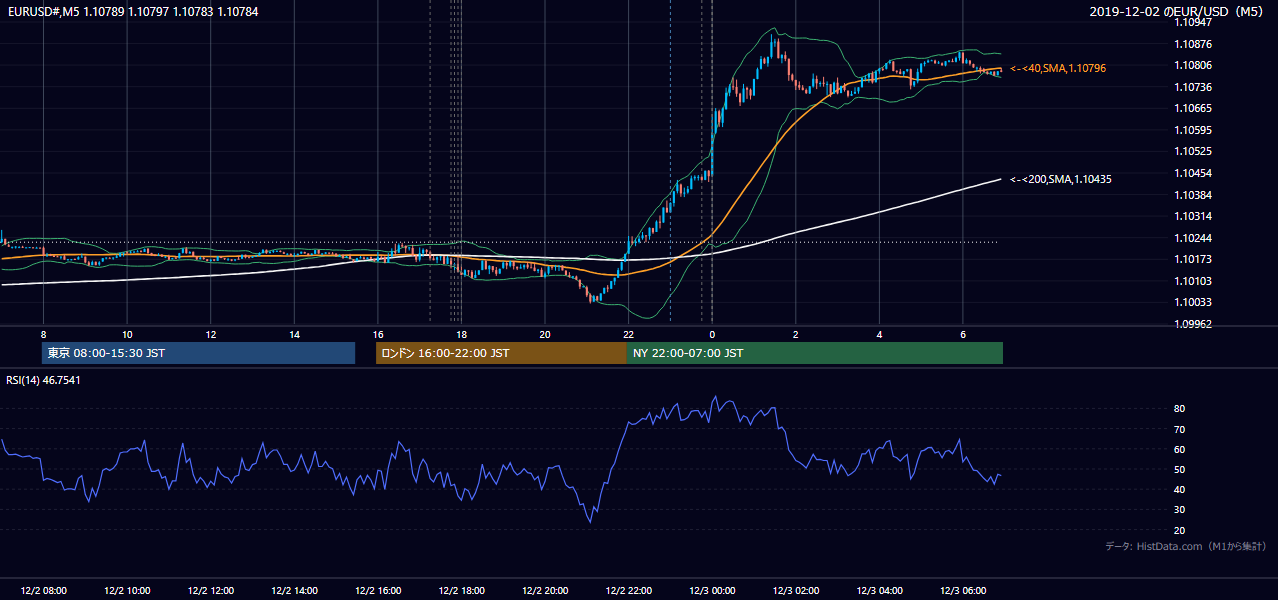The height and width of the screenshot is (600, 1278).
Task: Click the 12/2 16:00 bottom time label
Action: tap(378, 590)
